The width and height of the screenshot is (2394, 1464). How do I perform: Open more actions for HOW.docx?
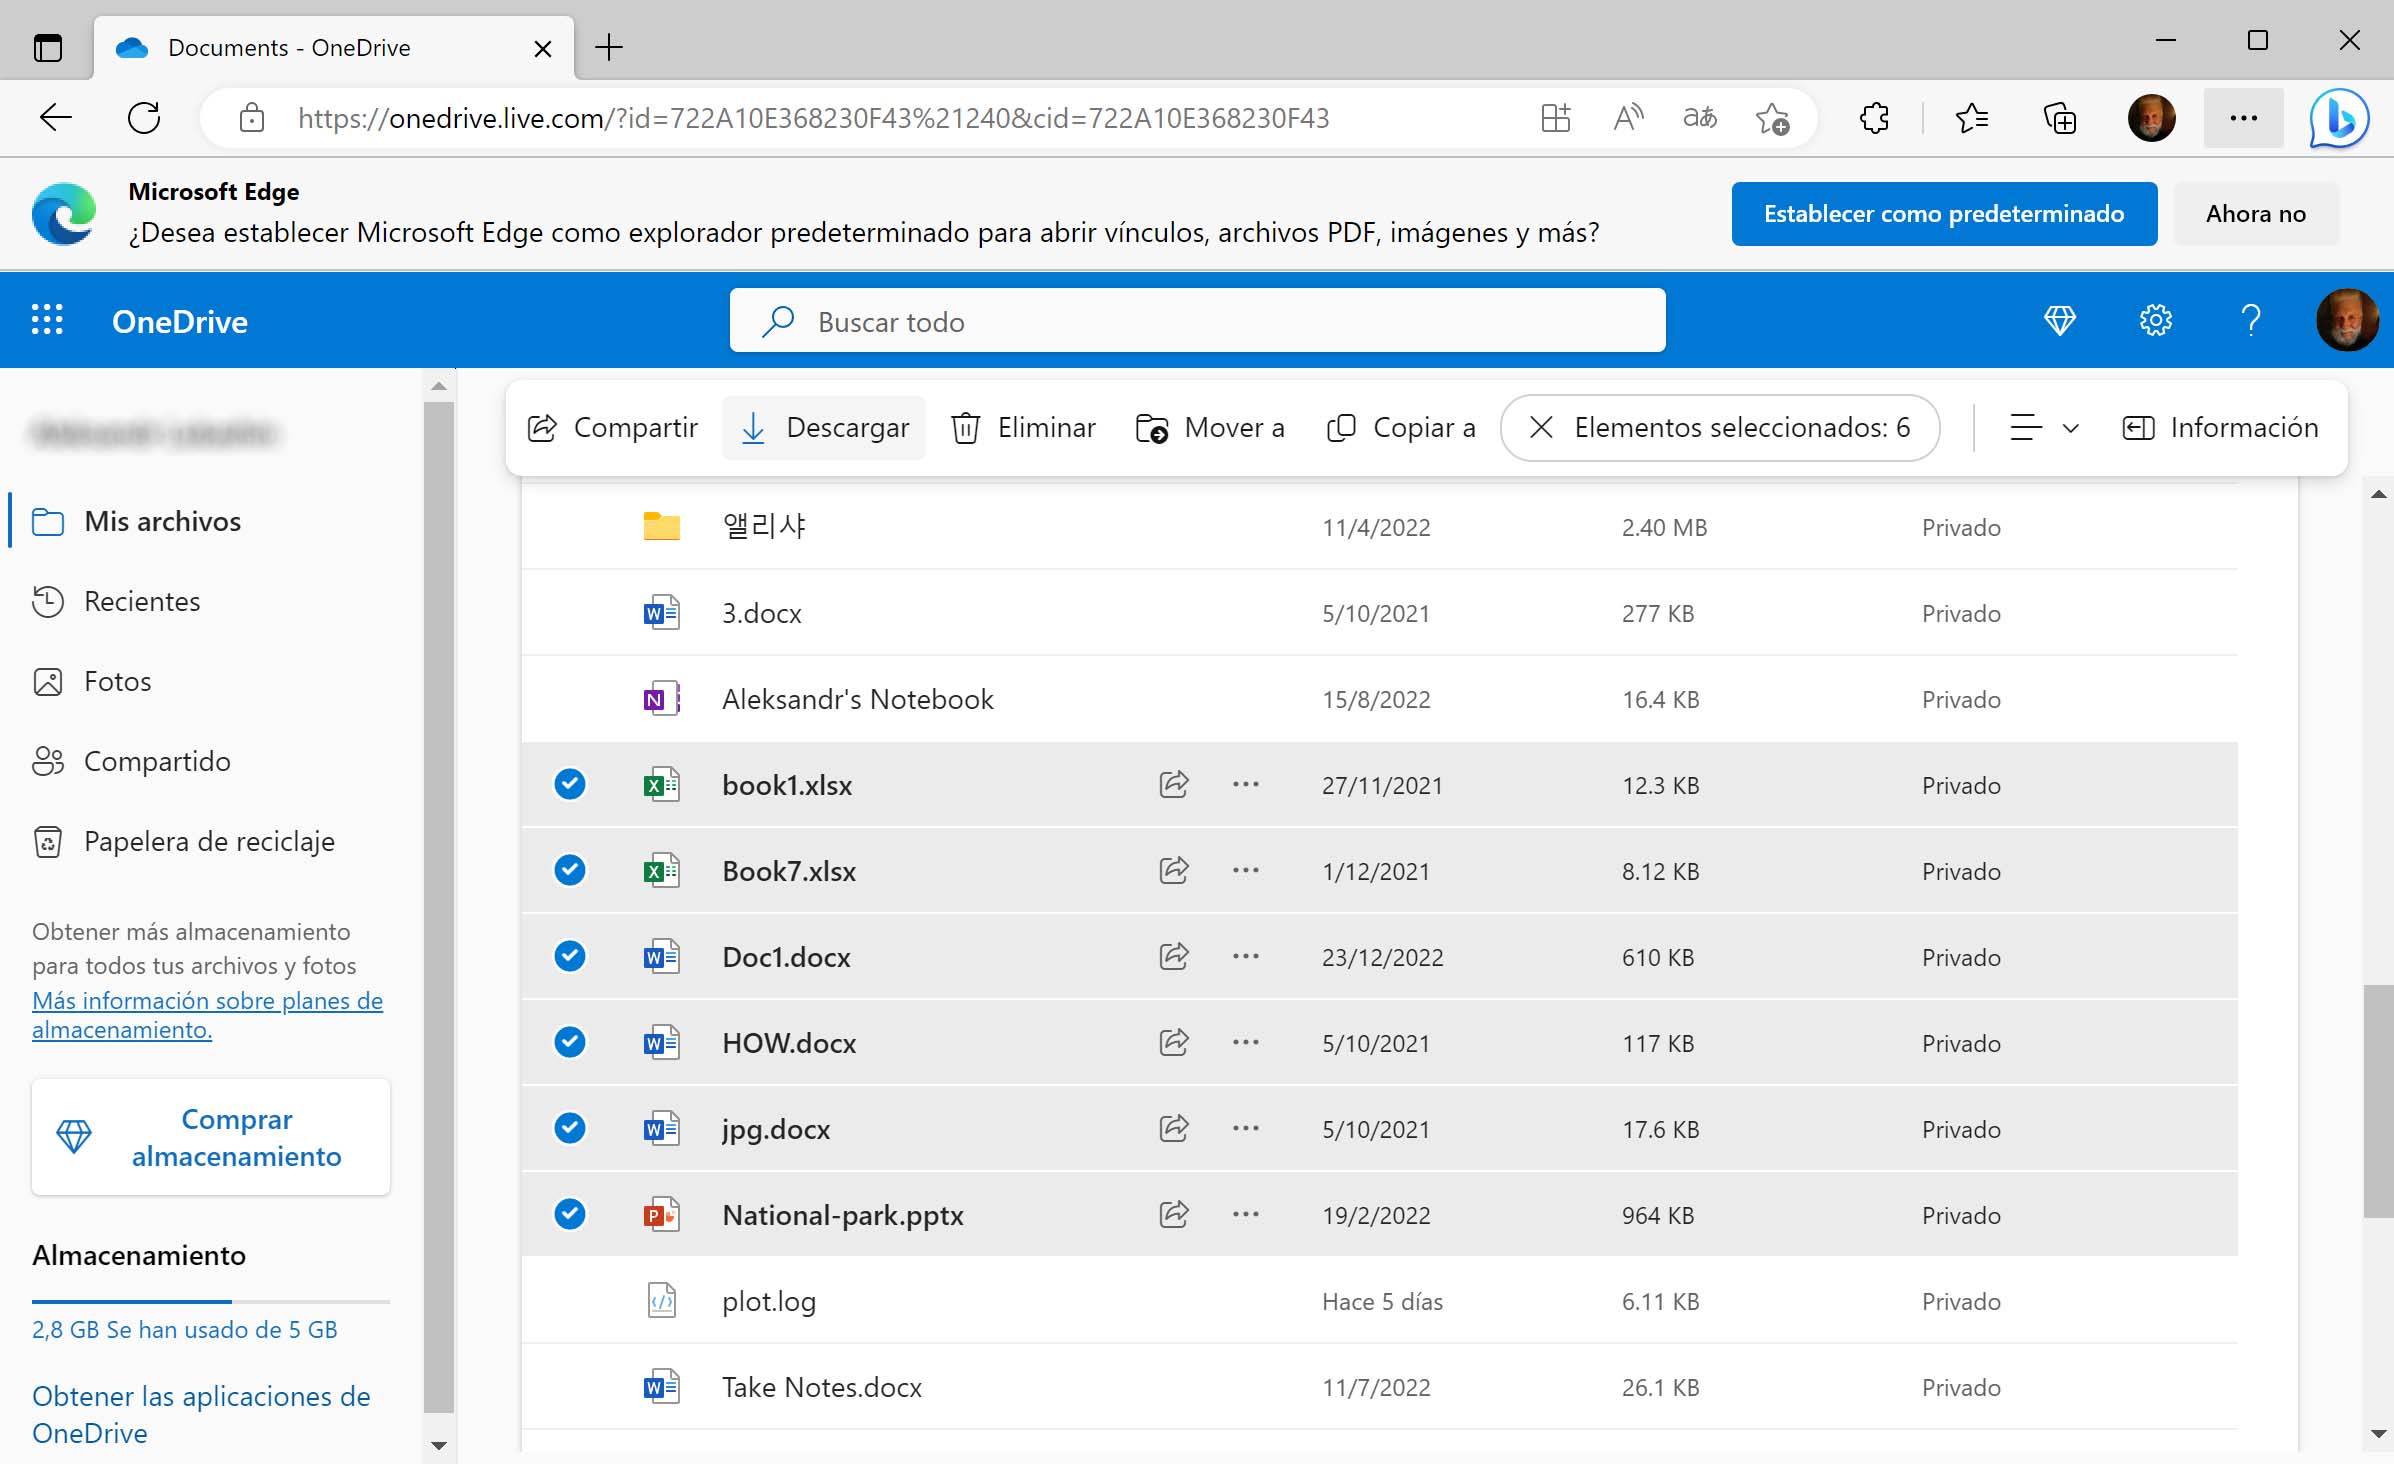[1246, 1043]
